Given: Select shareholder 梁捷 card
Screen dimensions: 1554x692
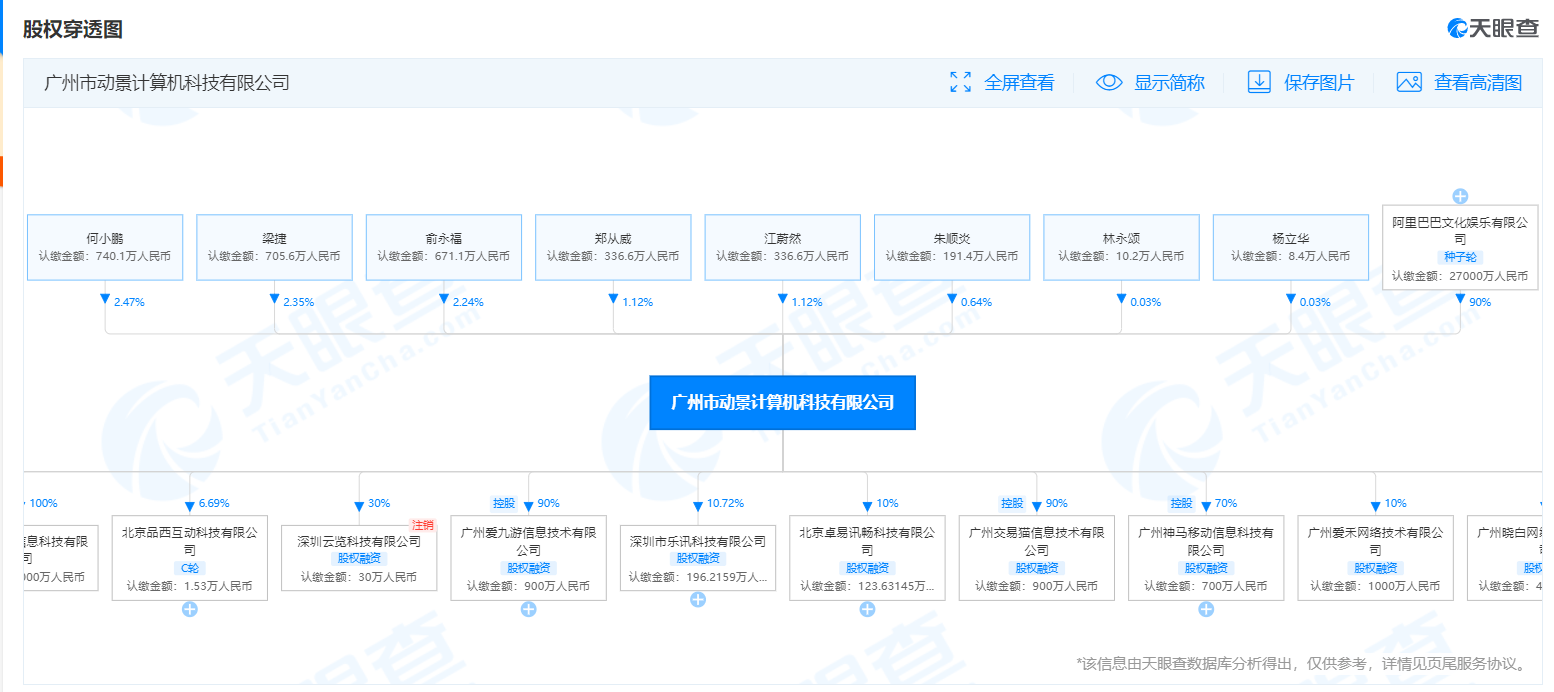Looking at the screenshot, I should 274,248.
